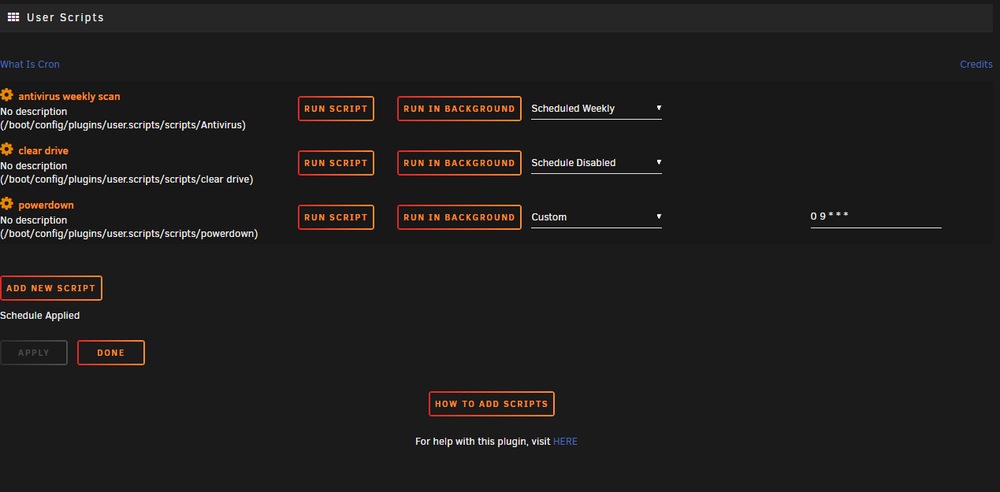This screenshot has width=1000, height=492.
Task: Open the What Is Cron link
Action: 30,64
